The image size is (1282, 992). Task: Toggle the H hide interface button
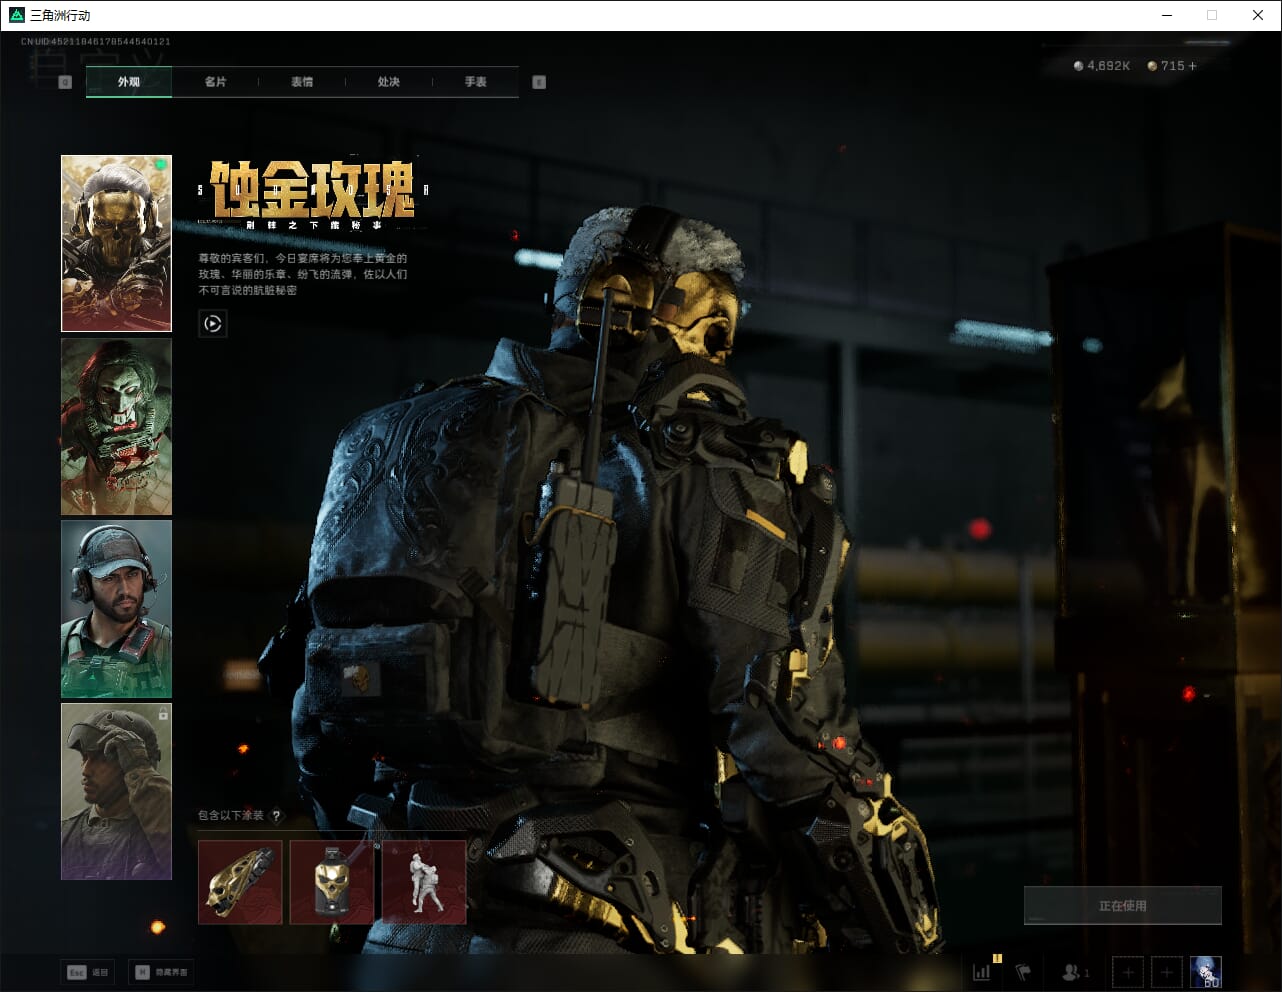click(x=161, y=972)
